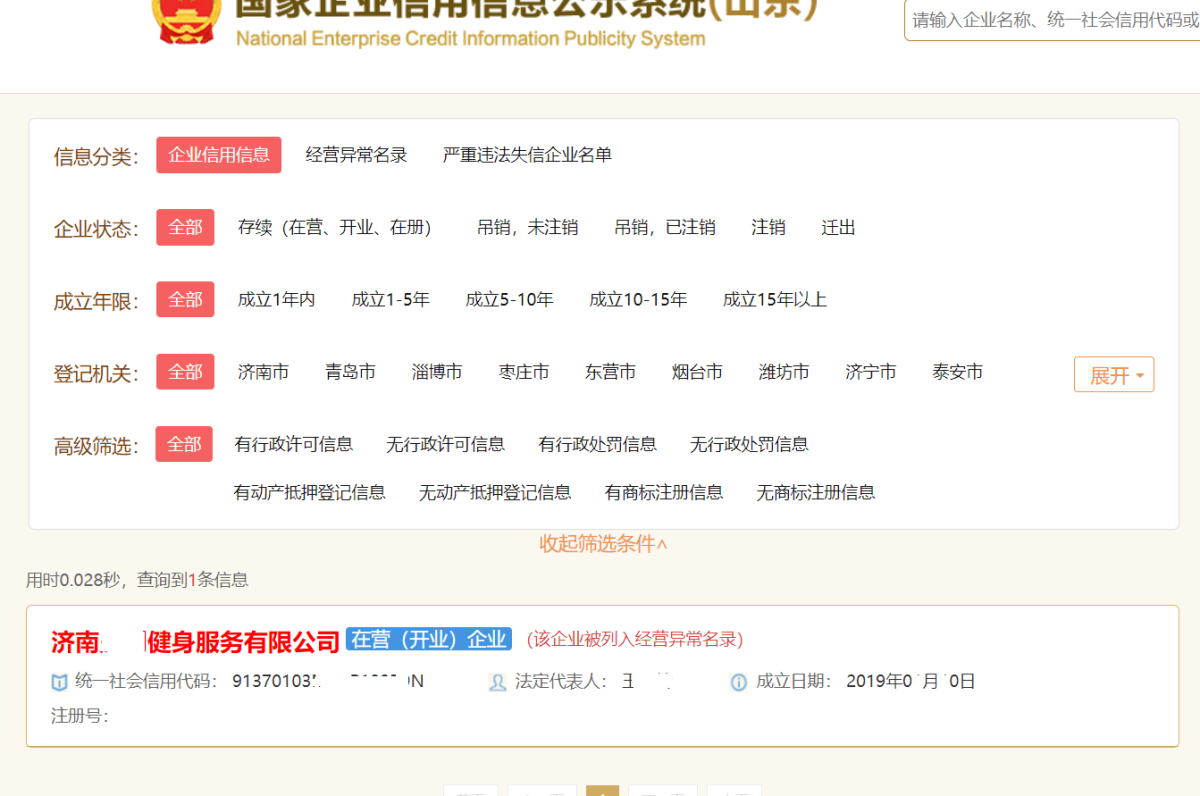The image size is (1200, 796).
Task: Select 无商标注册信息 advanced filter
Action: point(815,492)
